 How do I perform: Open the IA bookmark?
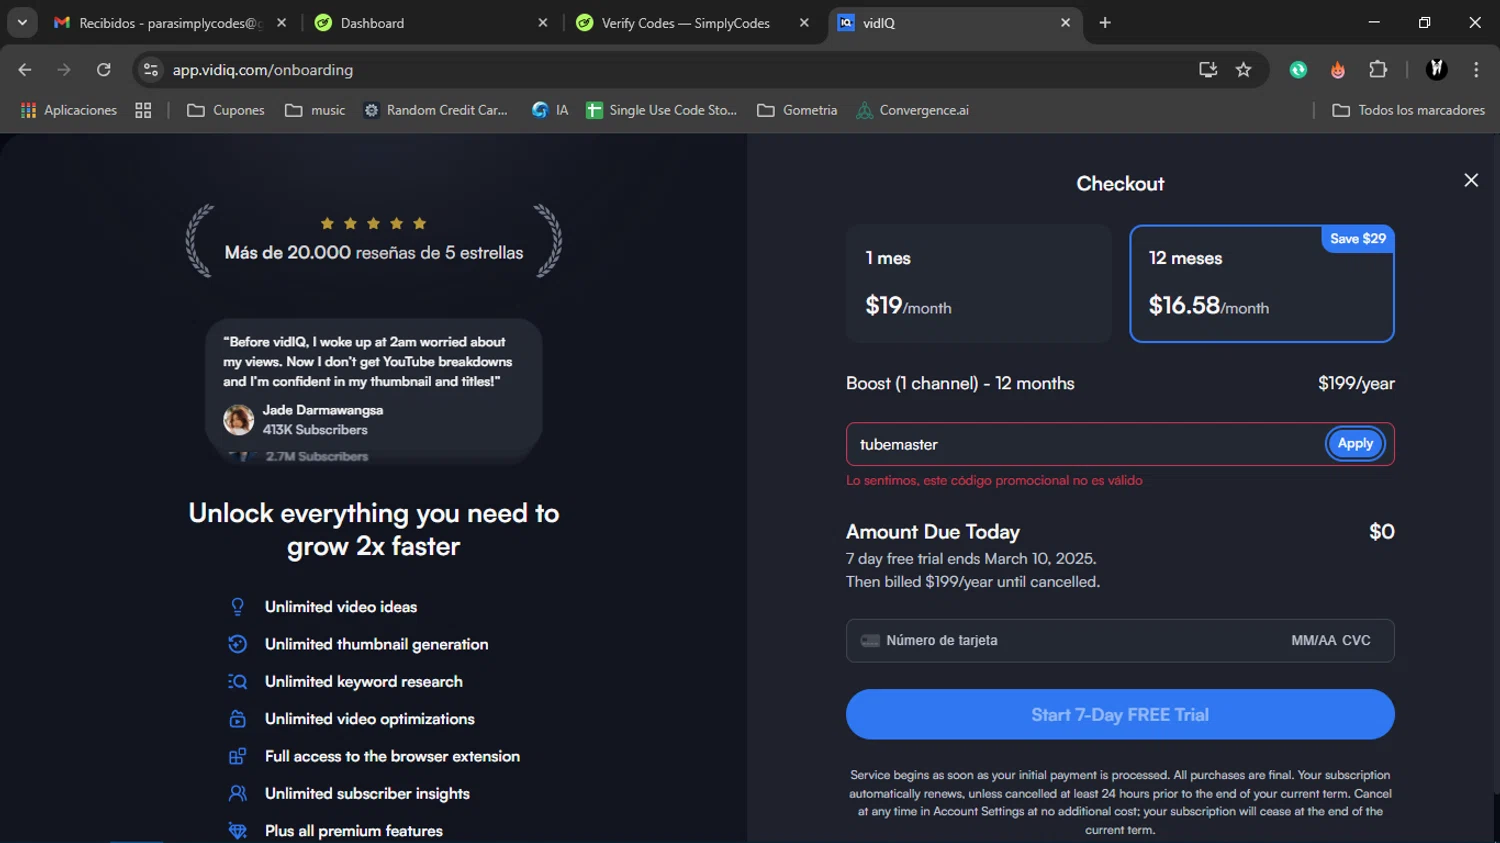tap(550, 110)
